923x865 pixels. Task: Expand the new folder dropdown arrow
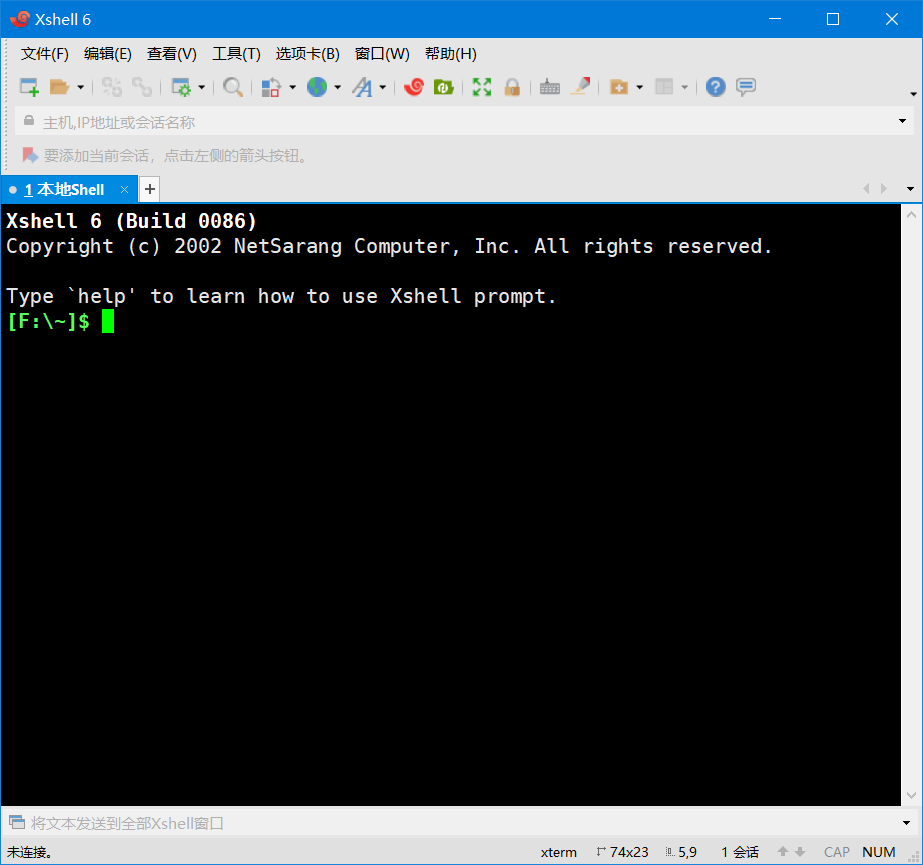[x=640, y=87]
